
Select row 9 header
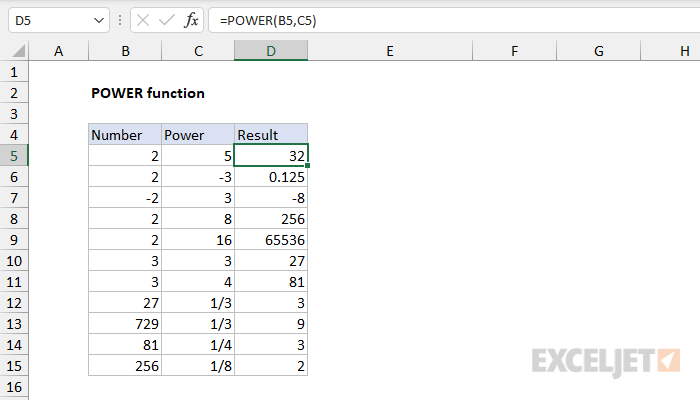click(x=14, y=240)
